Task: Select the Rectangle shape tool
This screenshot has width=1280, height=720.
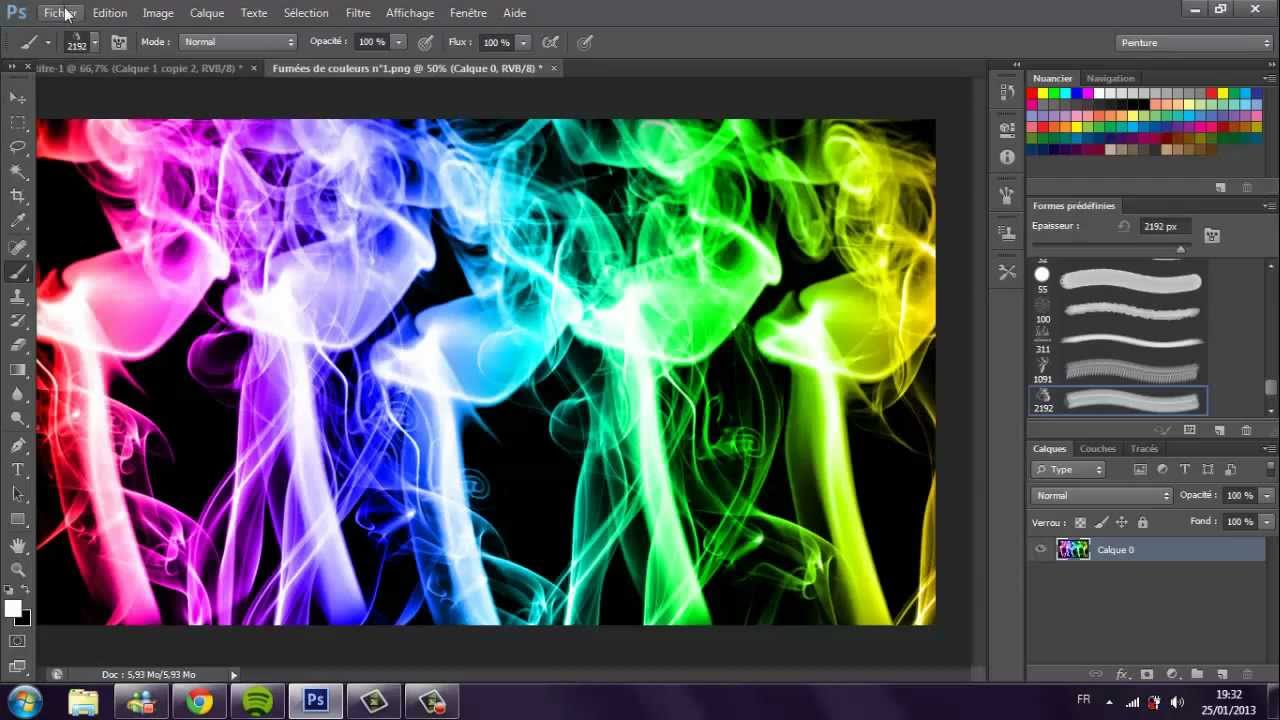Action: [18, 519]
